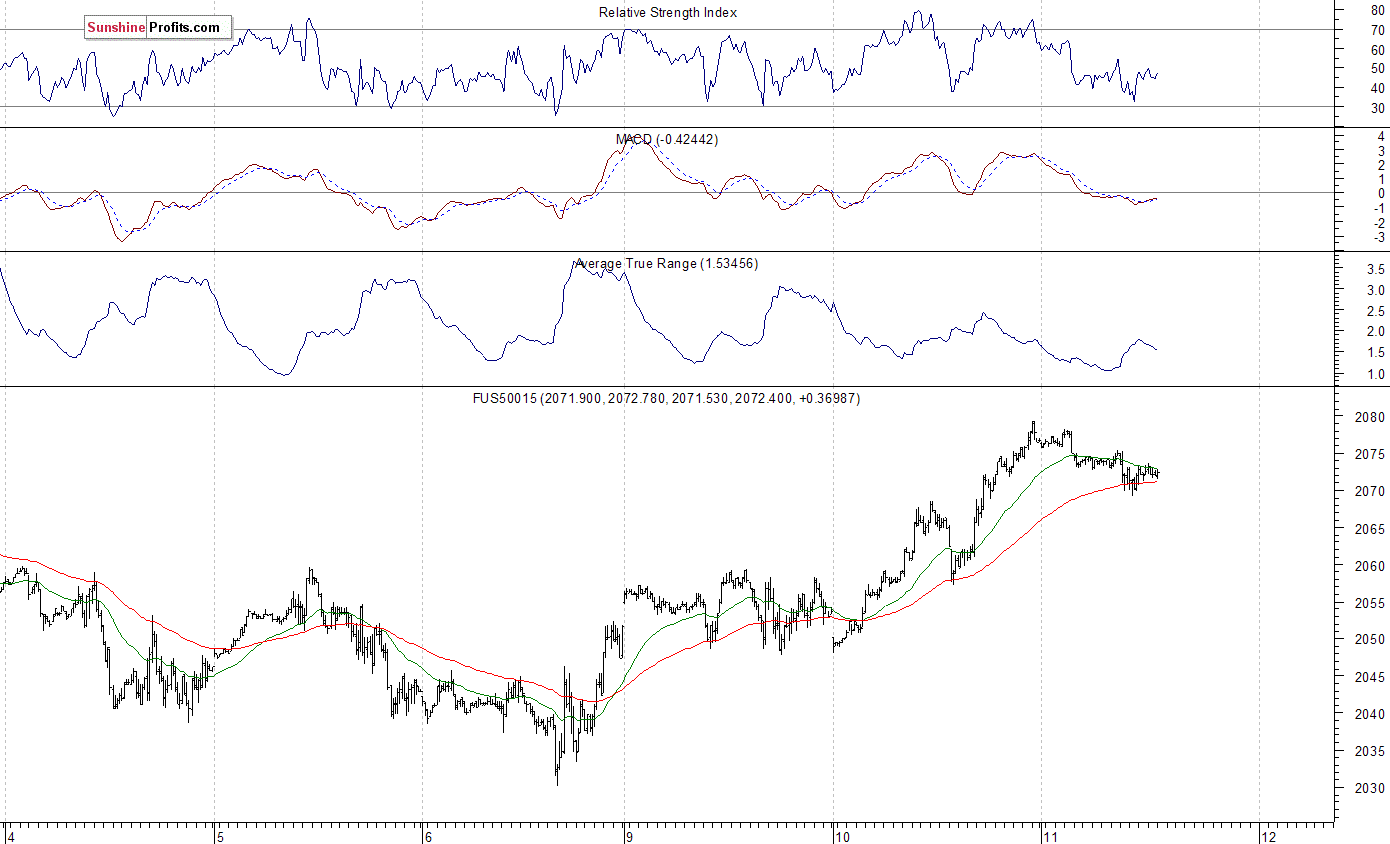Click the price axis value 2055
Image resolution: width=1390 pixels, height=844 pixels.
(1371, 602)
